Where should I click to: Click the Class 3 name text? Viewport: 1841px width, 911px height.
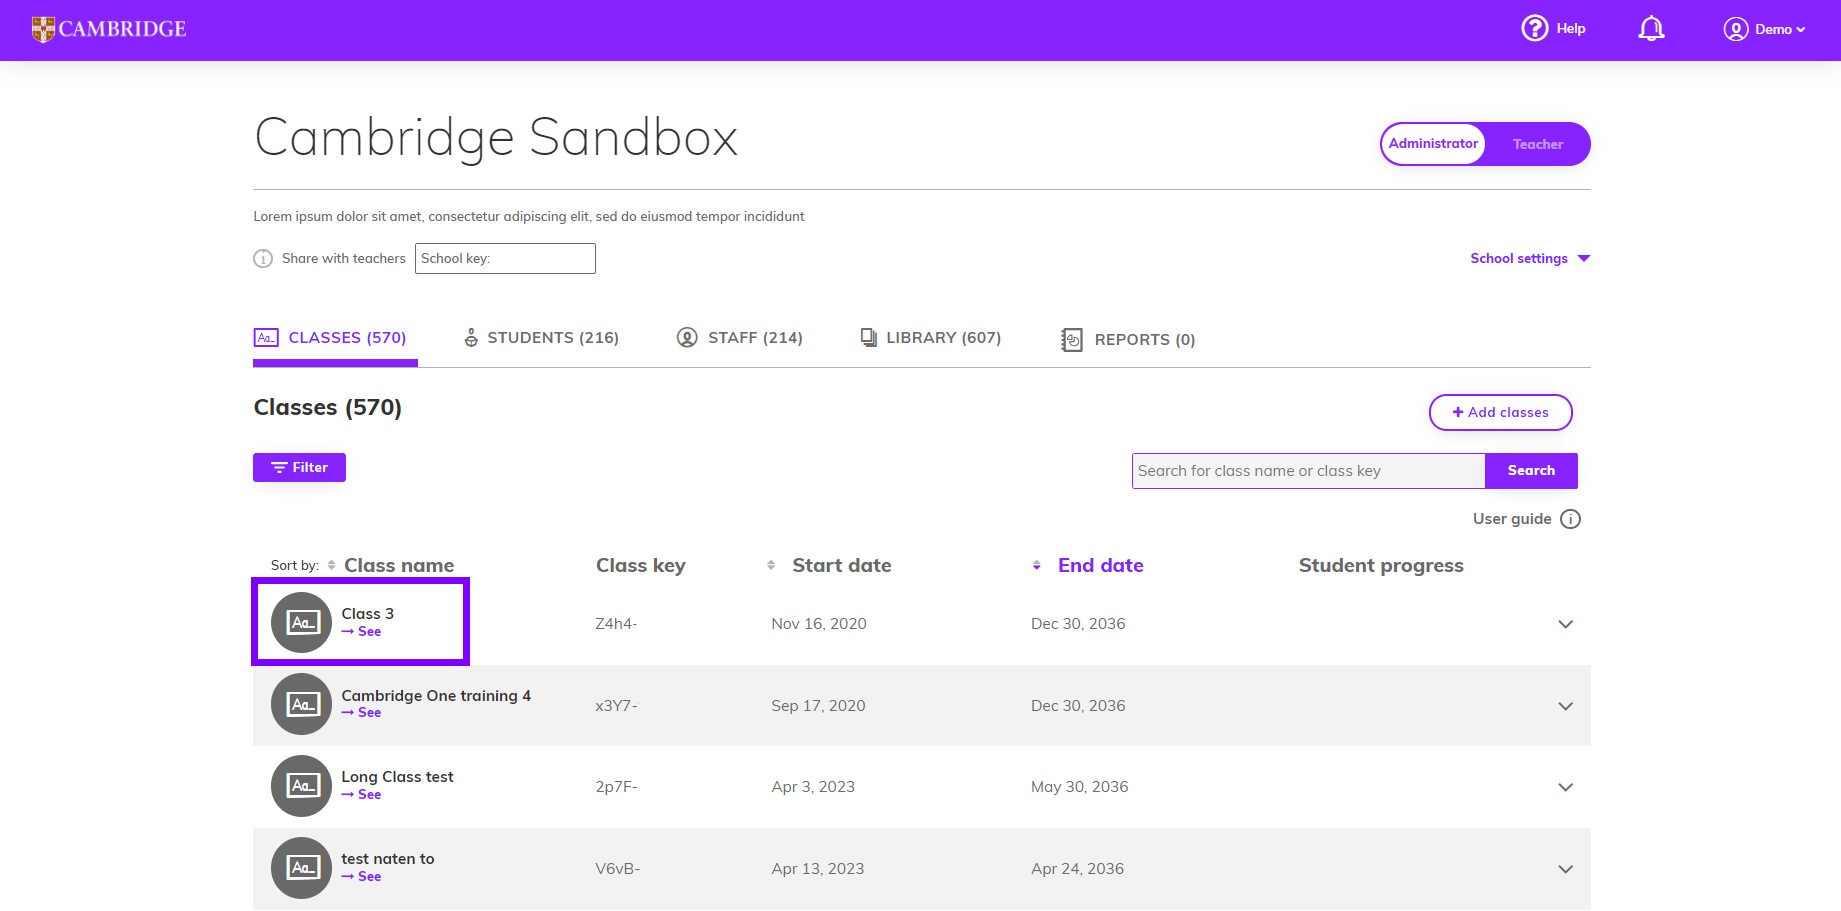pyautogui.click(x=367, y=614)
